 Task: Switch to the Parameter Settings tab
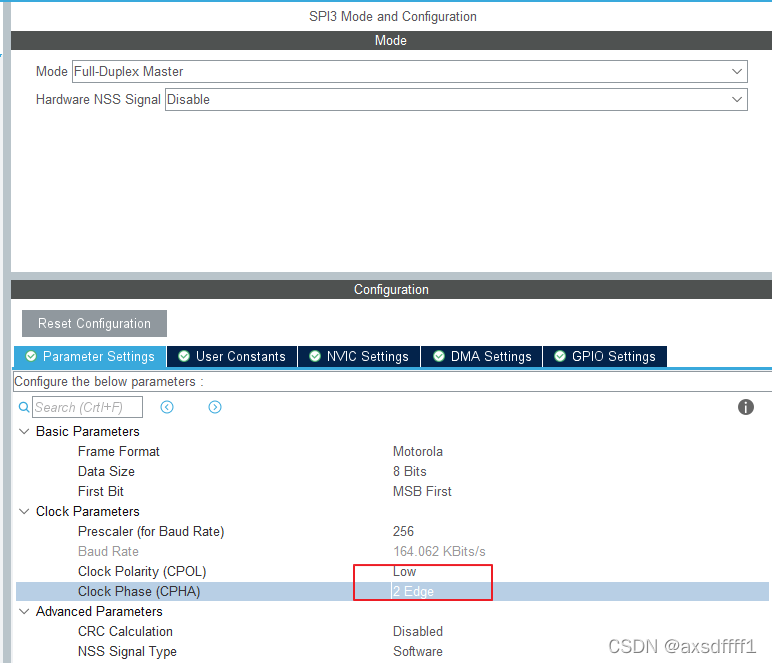coord(90,356)
